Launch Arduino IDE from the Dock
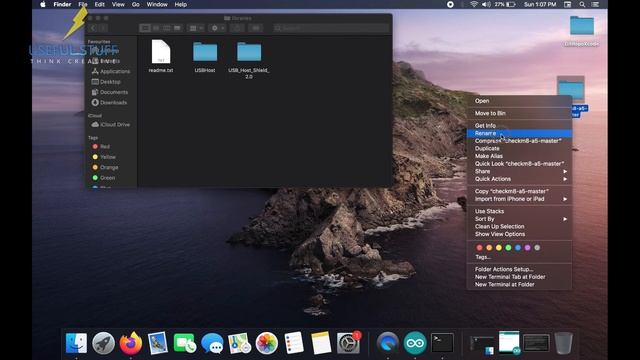The height and width of the screenshot is (360, 640). (x=415, y=343)
